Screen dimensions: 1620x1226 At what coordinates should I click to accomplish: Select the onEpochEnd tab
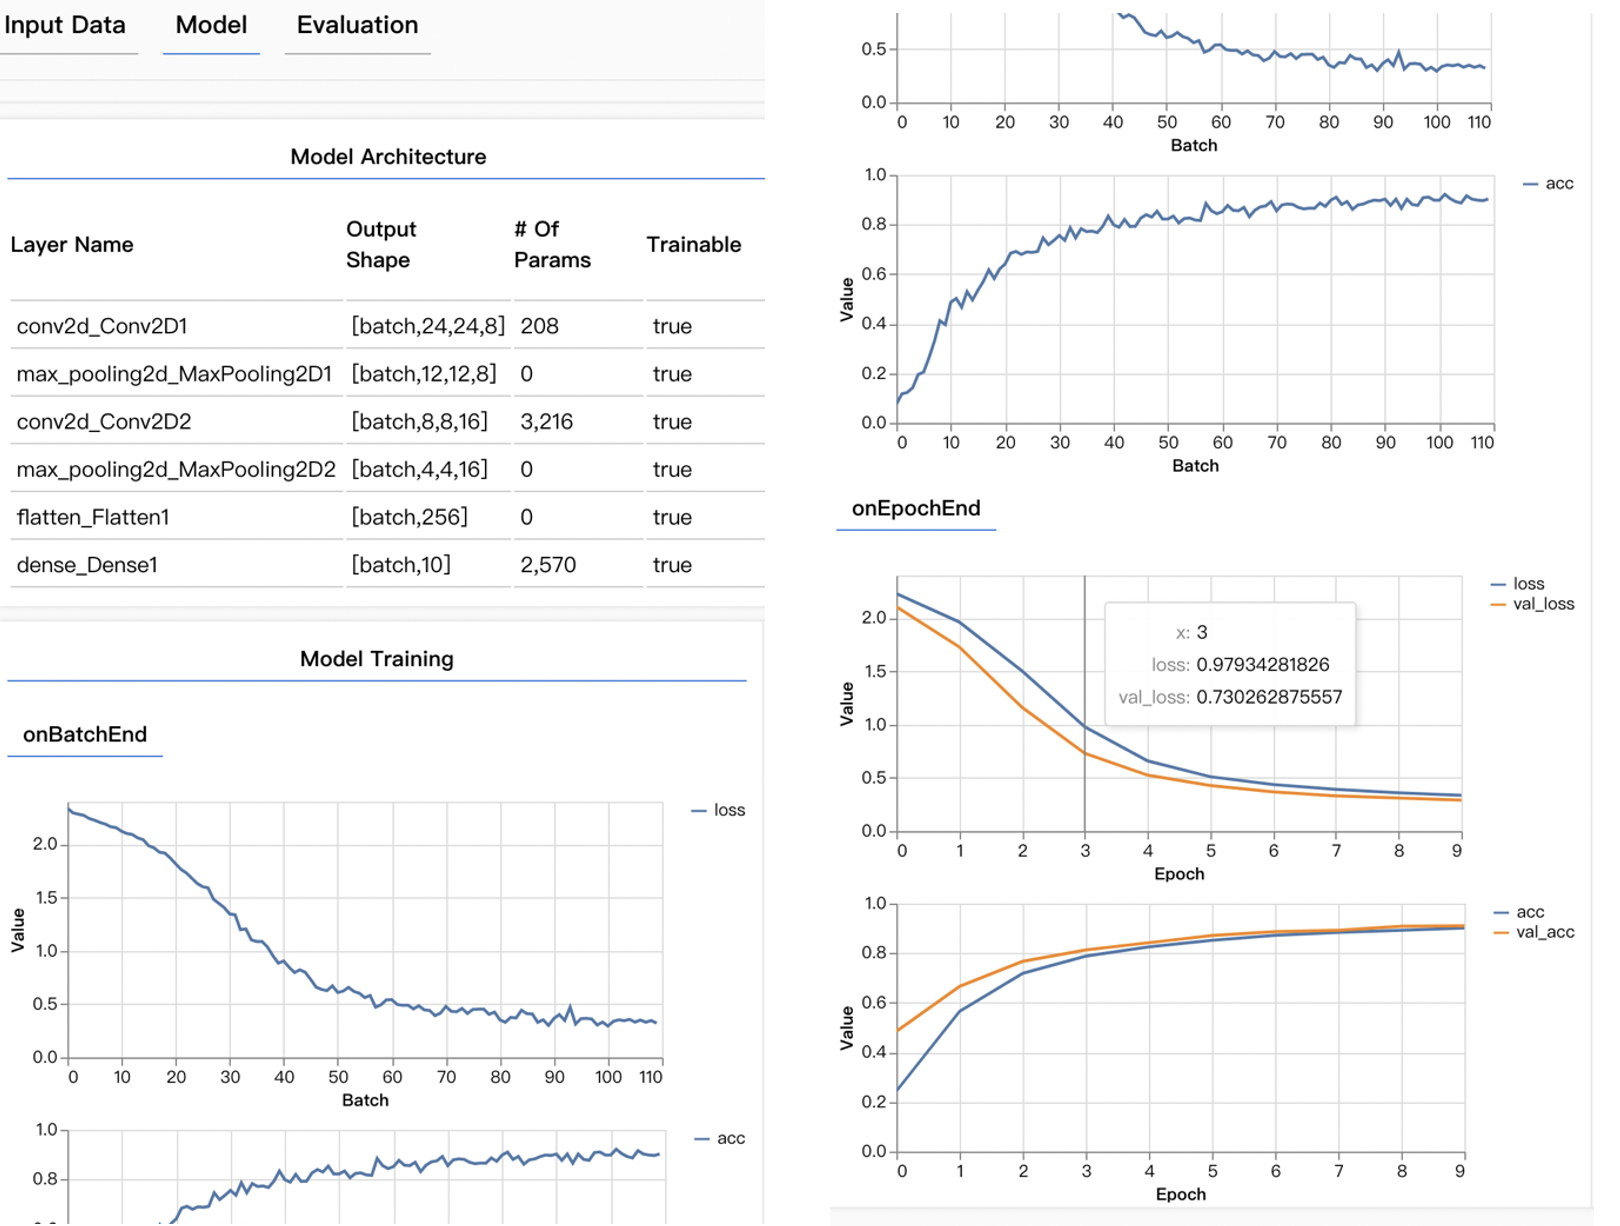[916, 508]
